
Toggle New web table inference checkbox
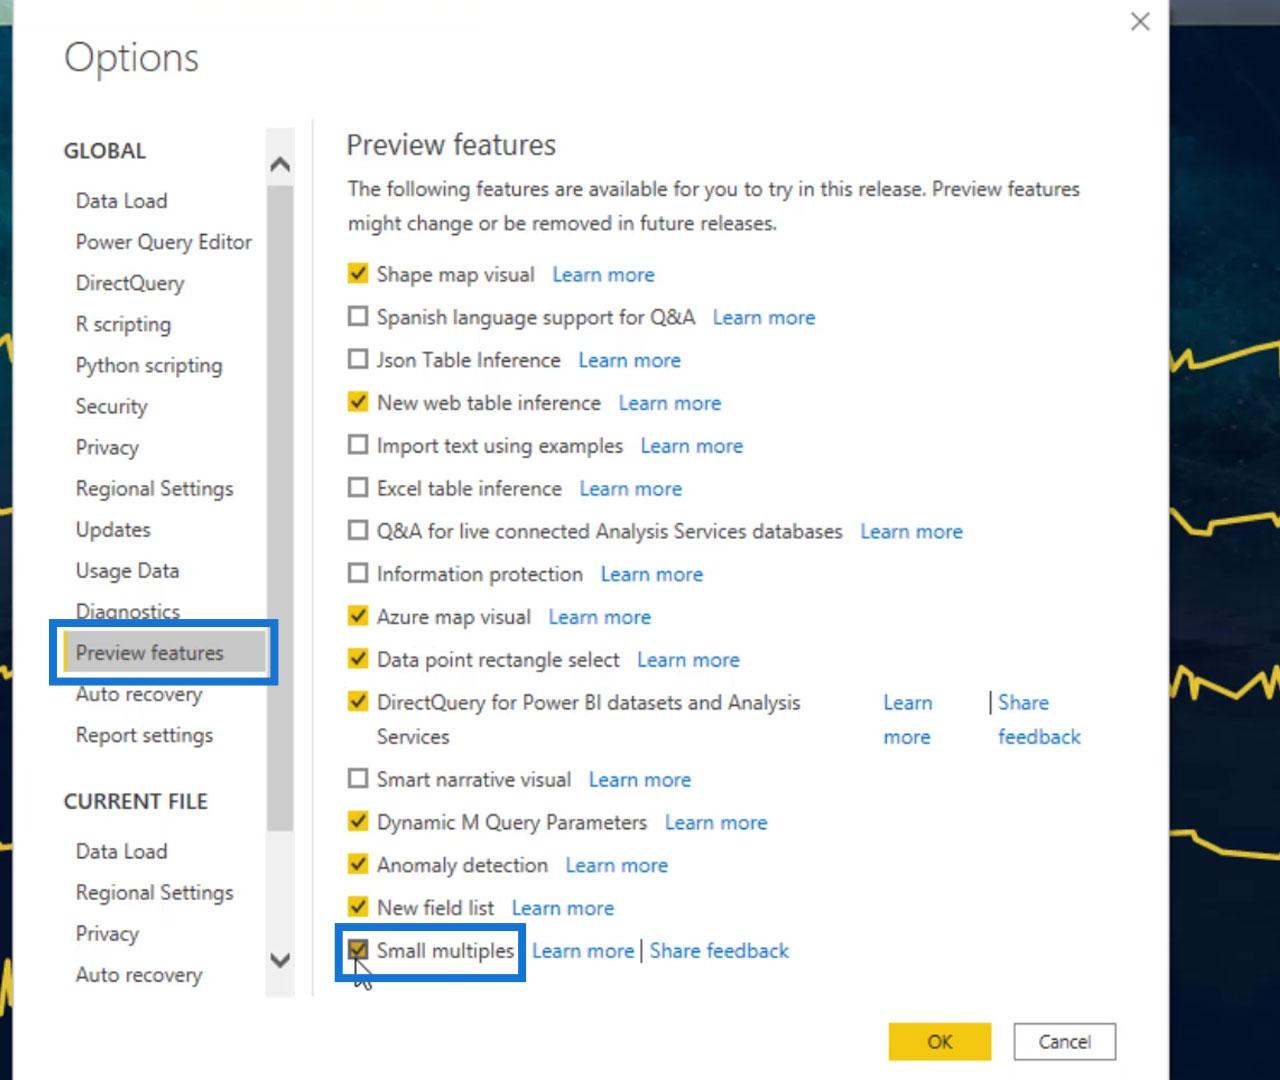357,402
